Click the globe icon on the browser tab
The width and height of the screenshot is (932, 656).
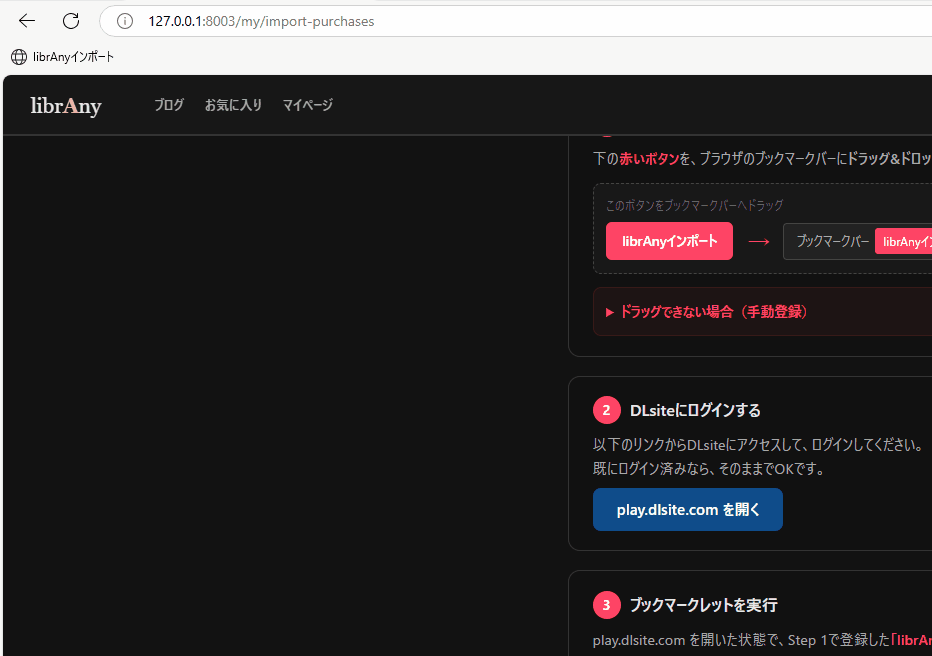18,57
